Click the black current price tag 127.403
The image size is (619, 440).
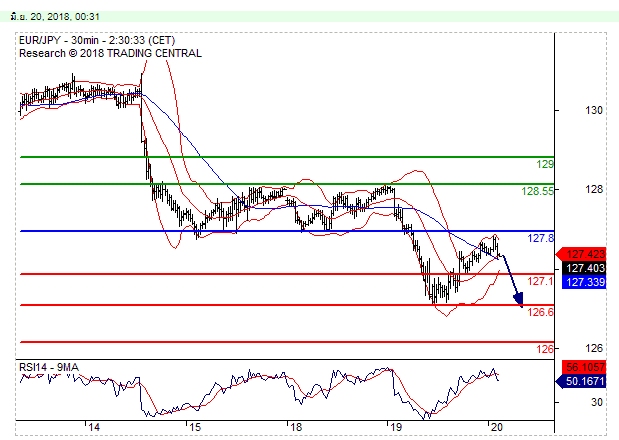tap(584, 268)
